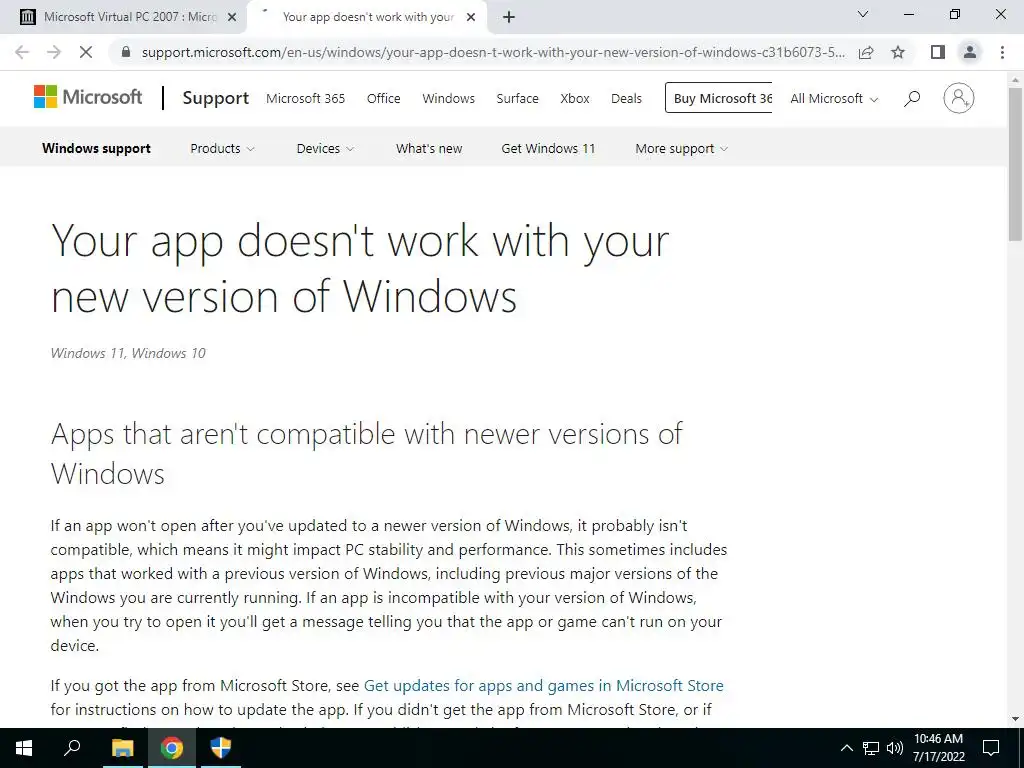Expand the Products dropdown

click(x=222, y=148)
